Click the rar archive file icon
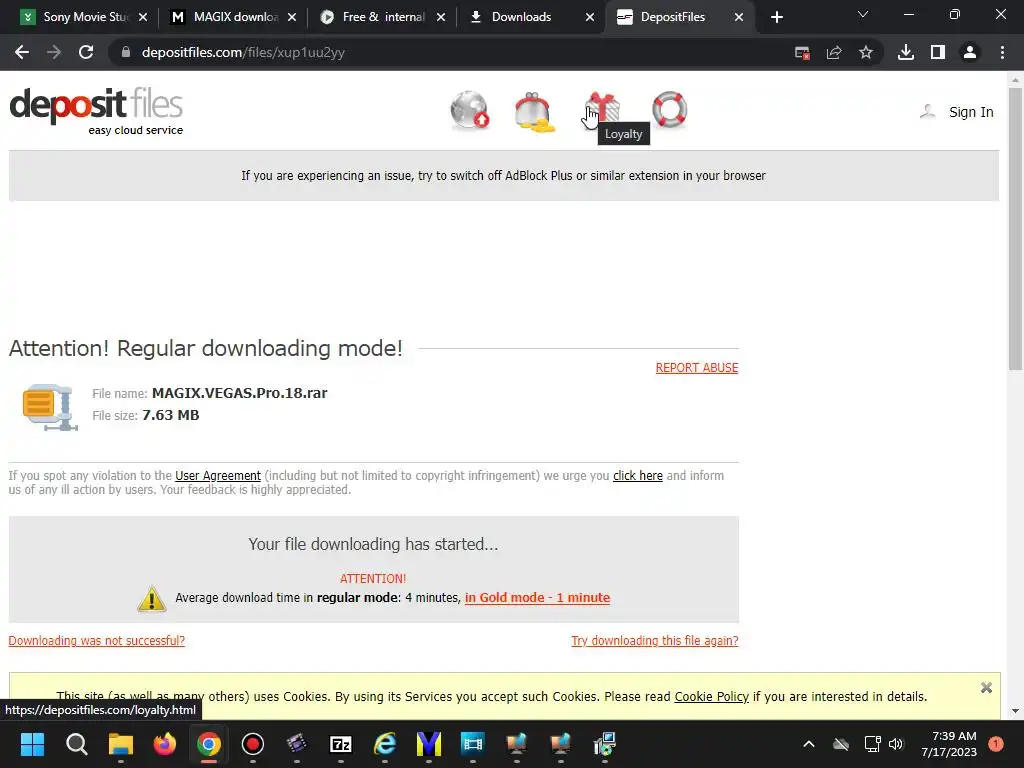Viewport: 1024px width, 768px height. [x=50, y=407]
